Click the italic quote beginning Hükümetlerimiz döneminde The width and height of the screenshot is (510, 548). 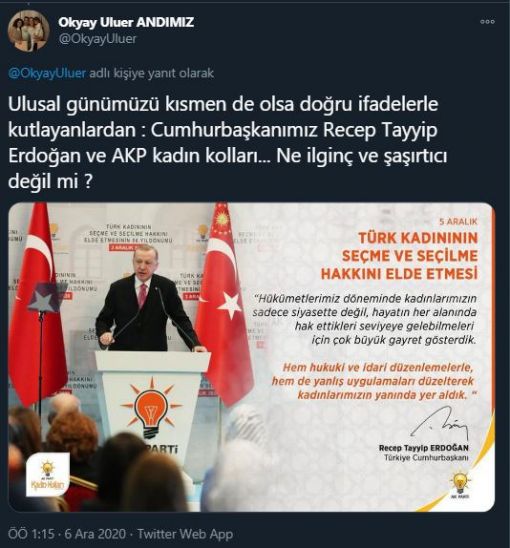coord(365,319)
